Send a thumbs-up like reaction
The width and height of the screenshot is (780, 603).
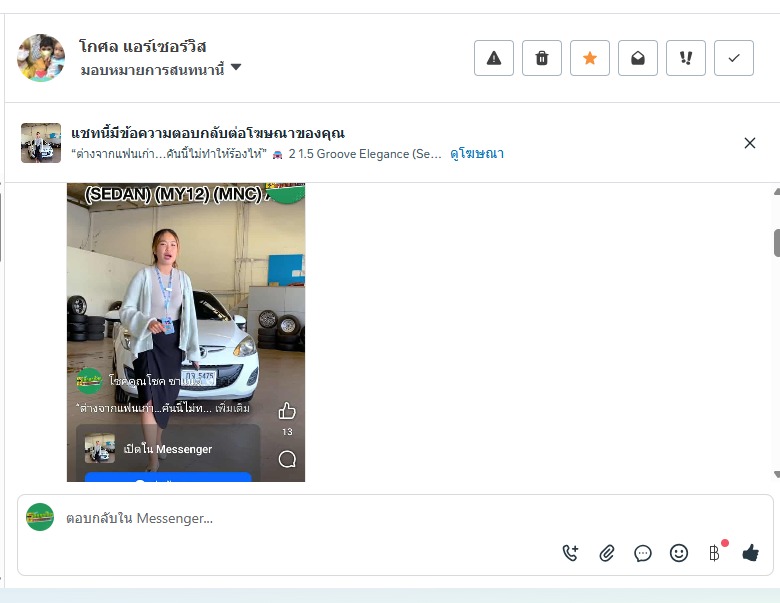point(751,553)
